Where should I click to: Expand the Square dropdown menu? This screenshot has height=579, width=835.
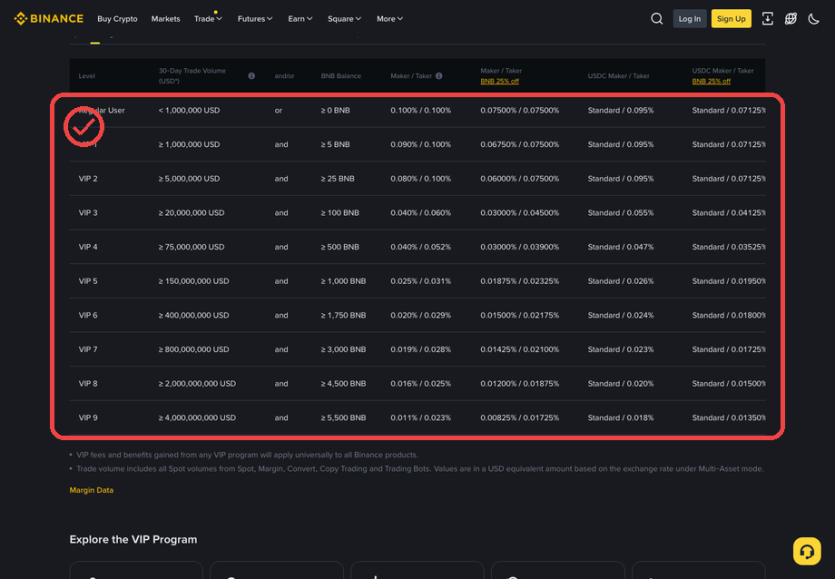pos(344,19)
